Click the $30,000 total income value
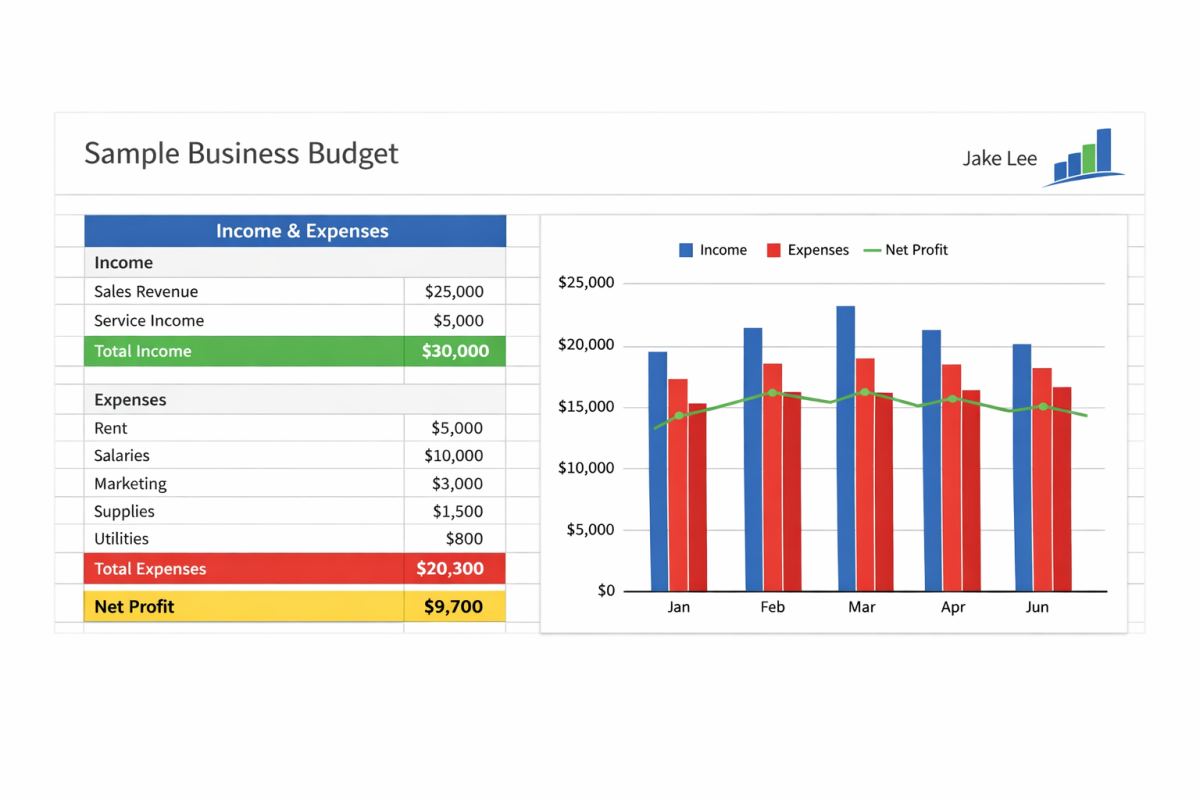The image size is (1200, 800). point(455,351)
